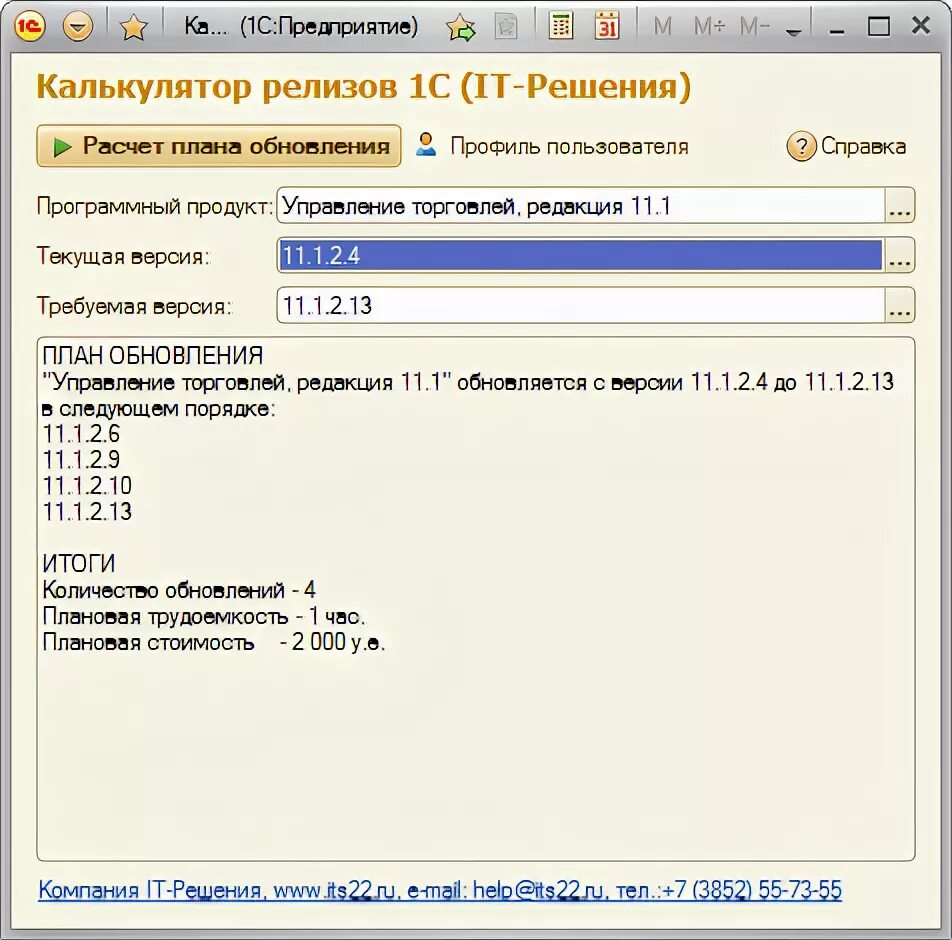Image resolution: width=952 pixels, height=940 pixels.
Task: Run Расчет плана обновления
Action: pos(219,146)
